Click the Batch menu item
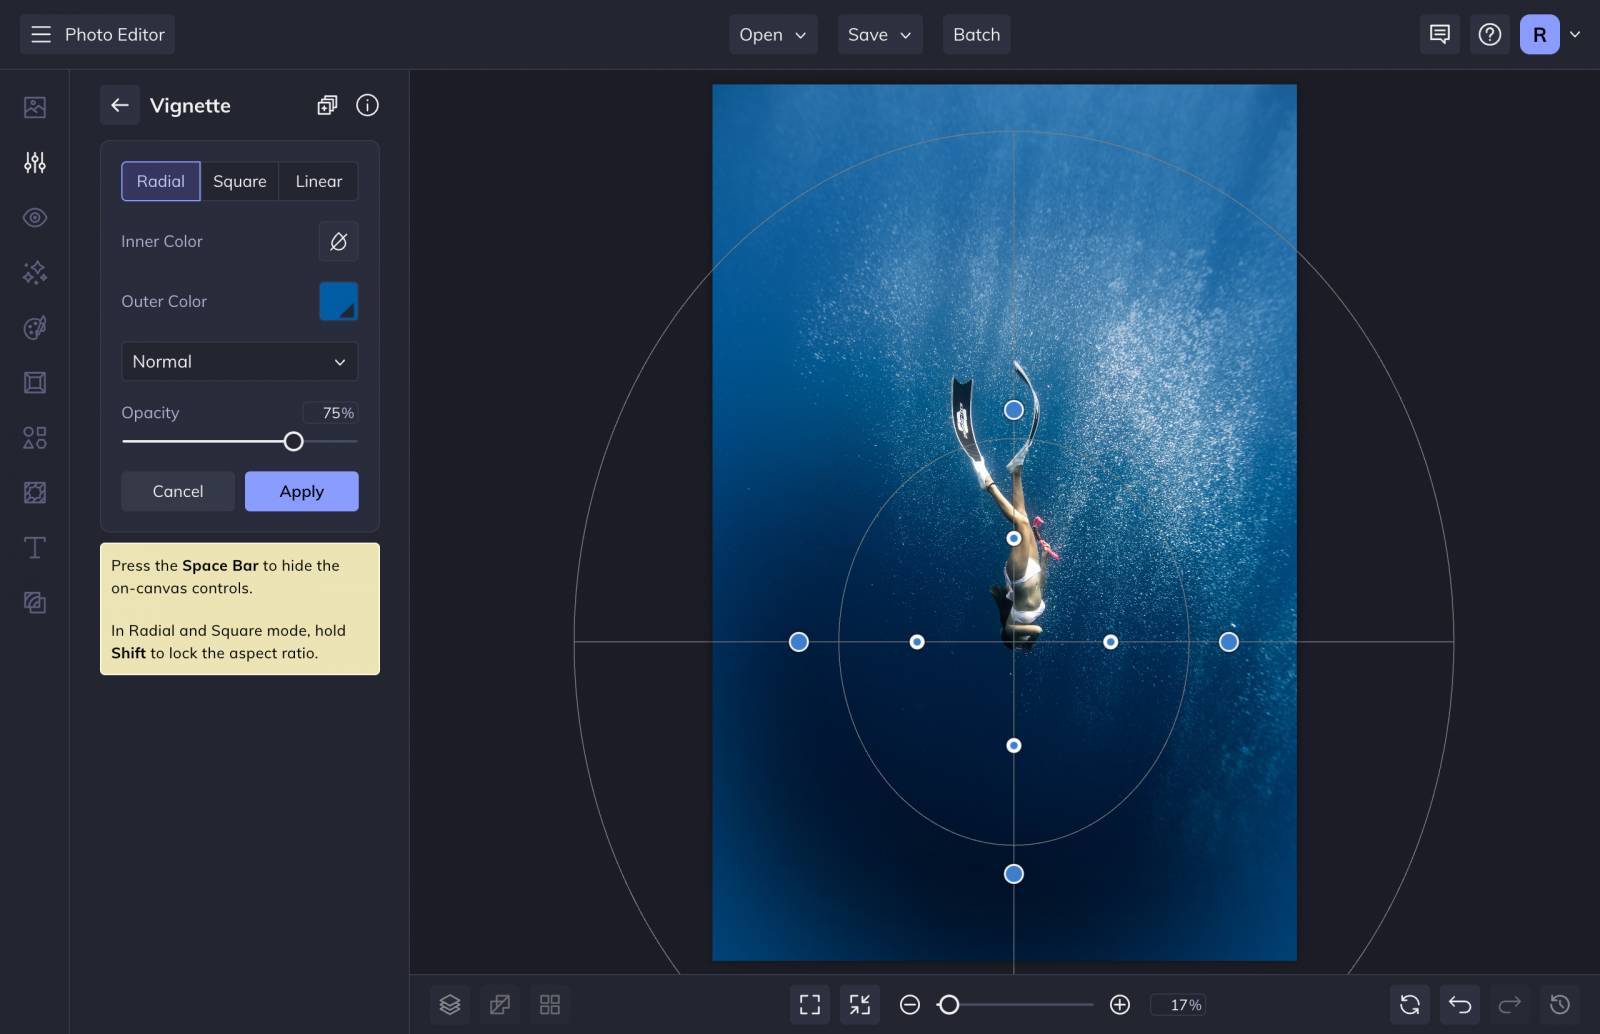This screenshot has height=1034, width=1600. coord(976,35)
